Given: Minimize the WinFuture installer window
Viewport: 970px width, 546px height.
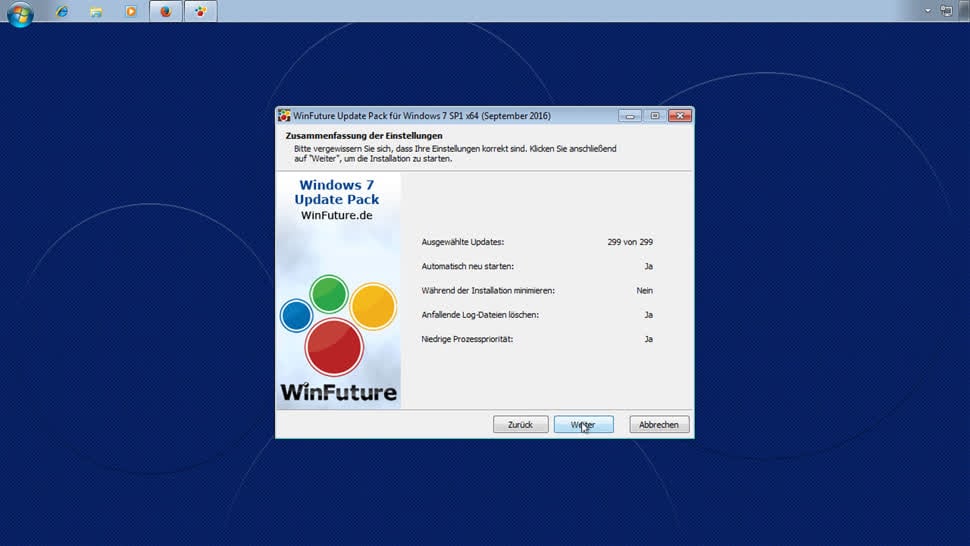Looking at the screenshot, I should coord(630,116).
